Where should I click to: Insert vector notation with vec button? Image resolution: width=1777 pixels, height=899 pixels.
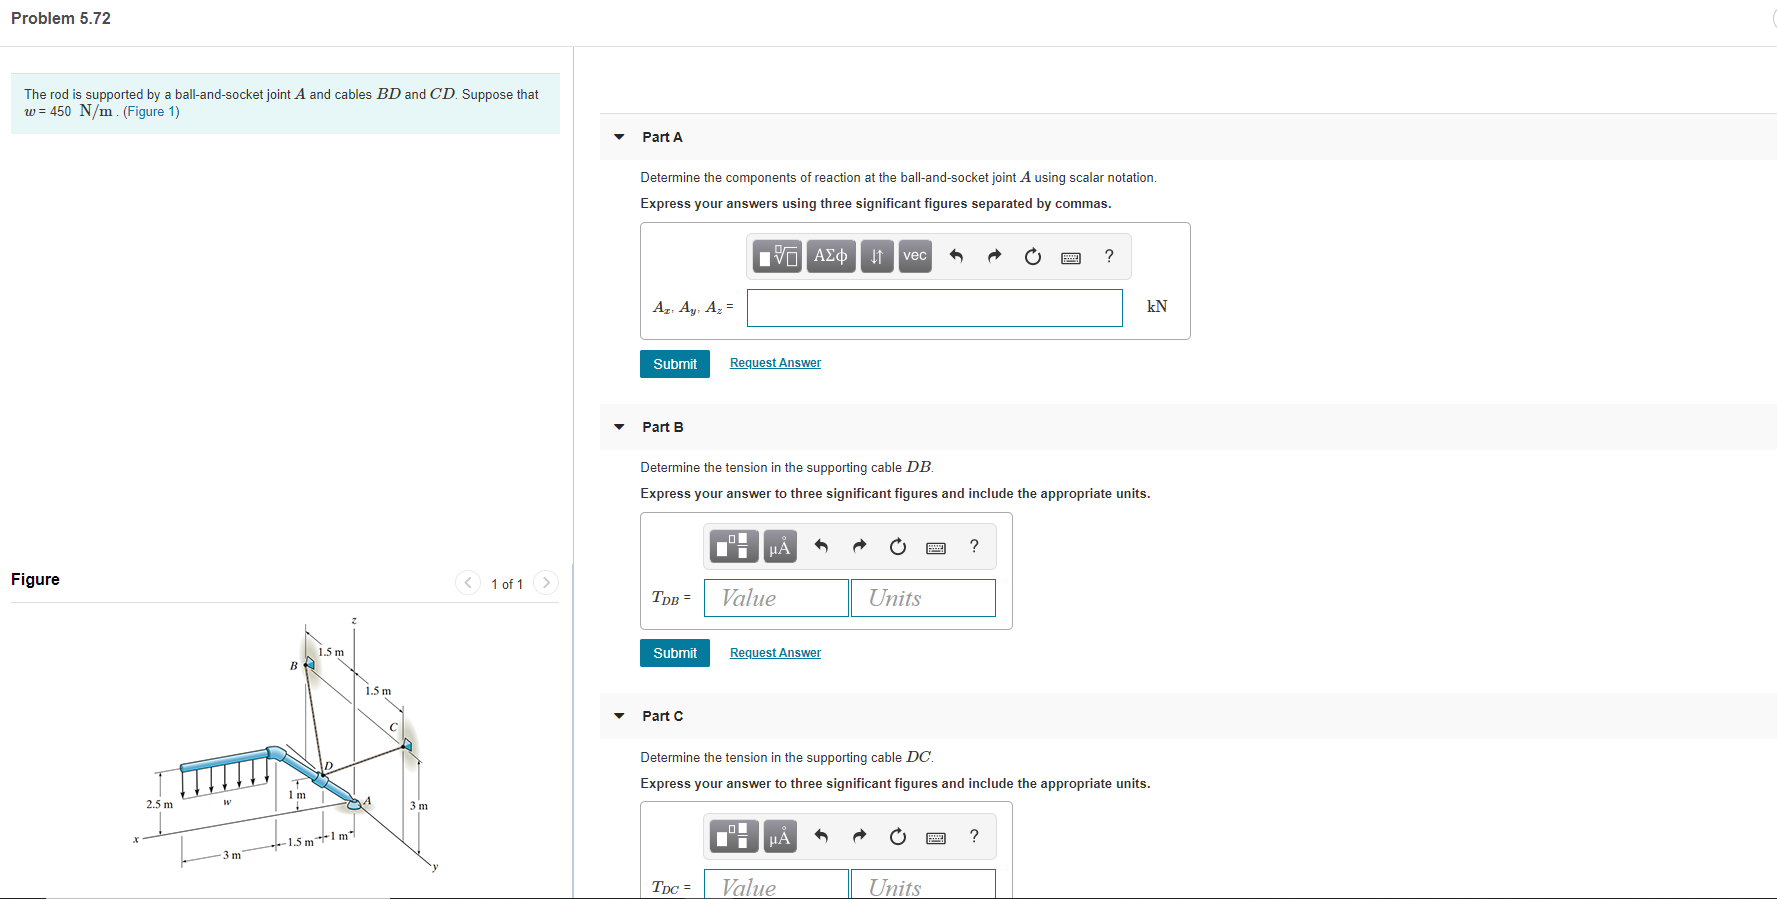click(915, 257)
